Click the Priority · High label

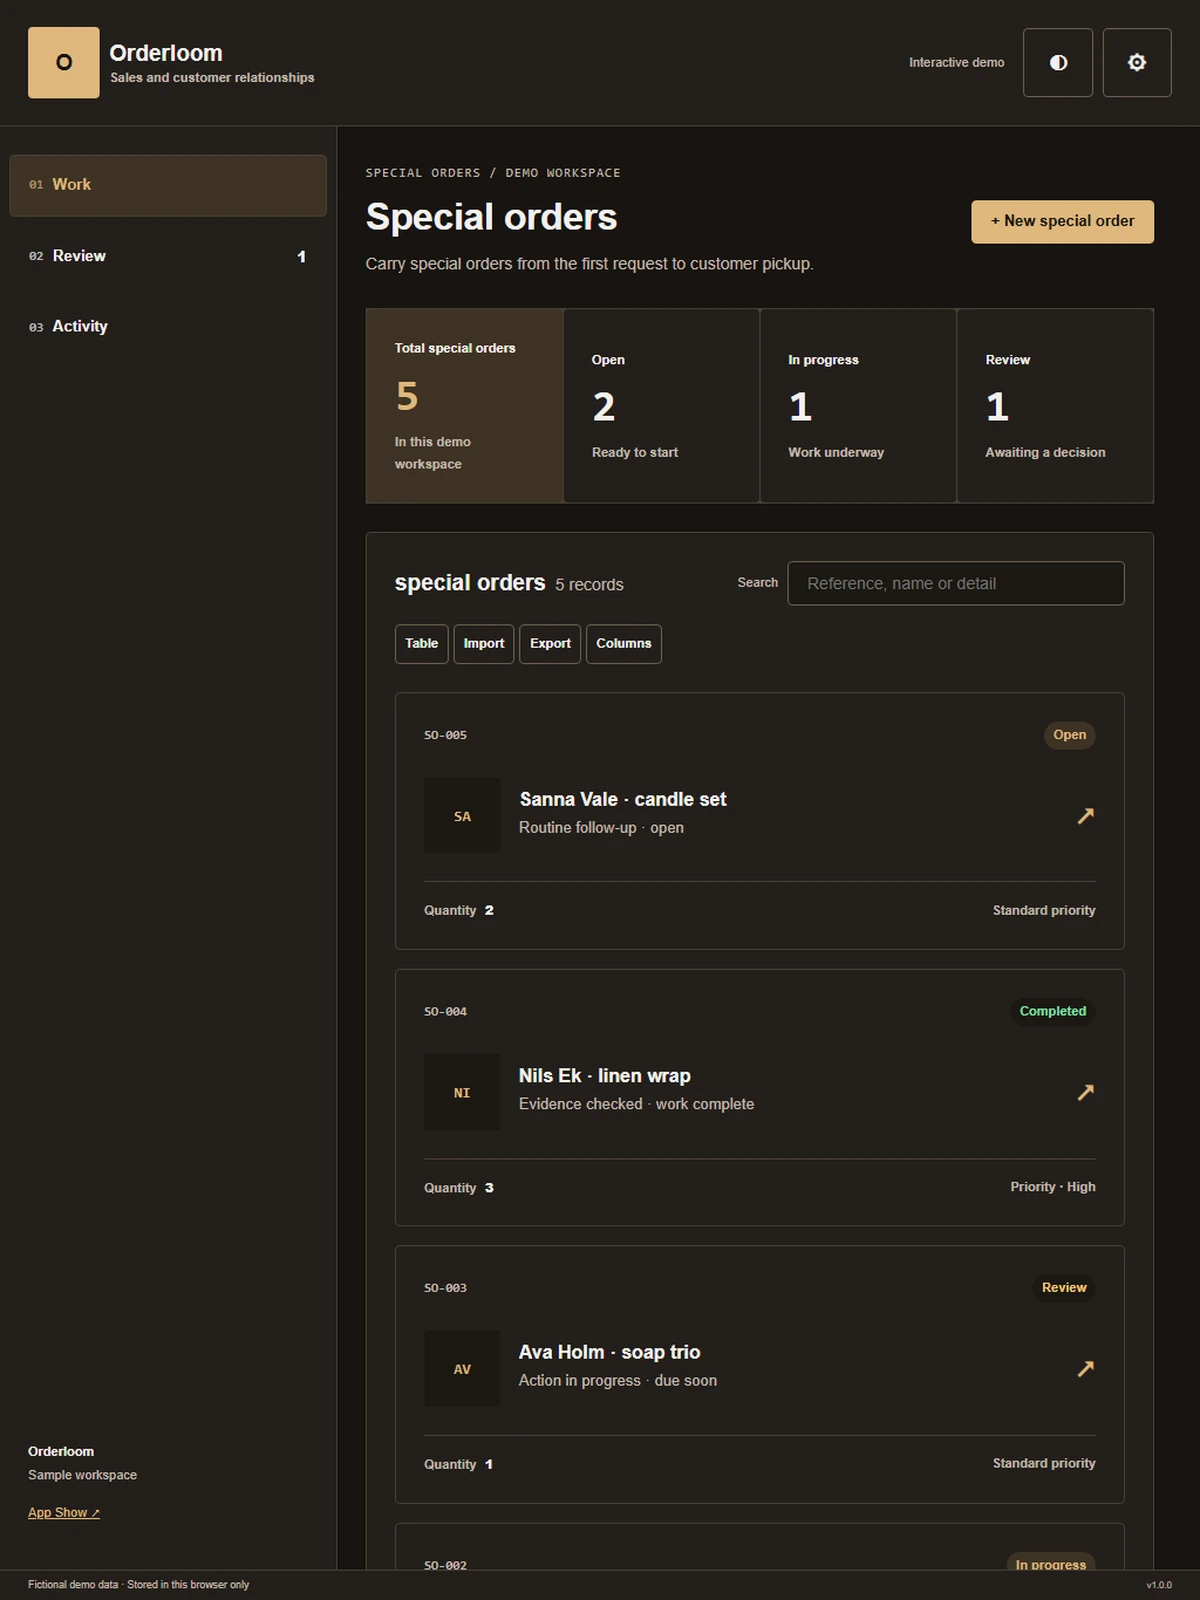(x=1053, y=1187)
